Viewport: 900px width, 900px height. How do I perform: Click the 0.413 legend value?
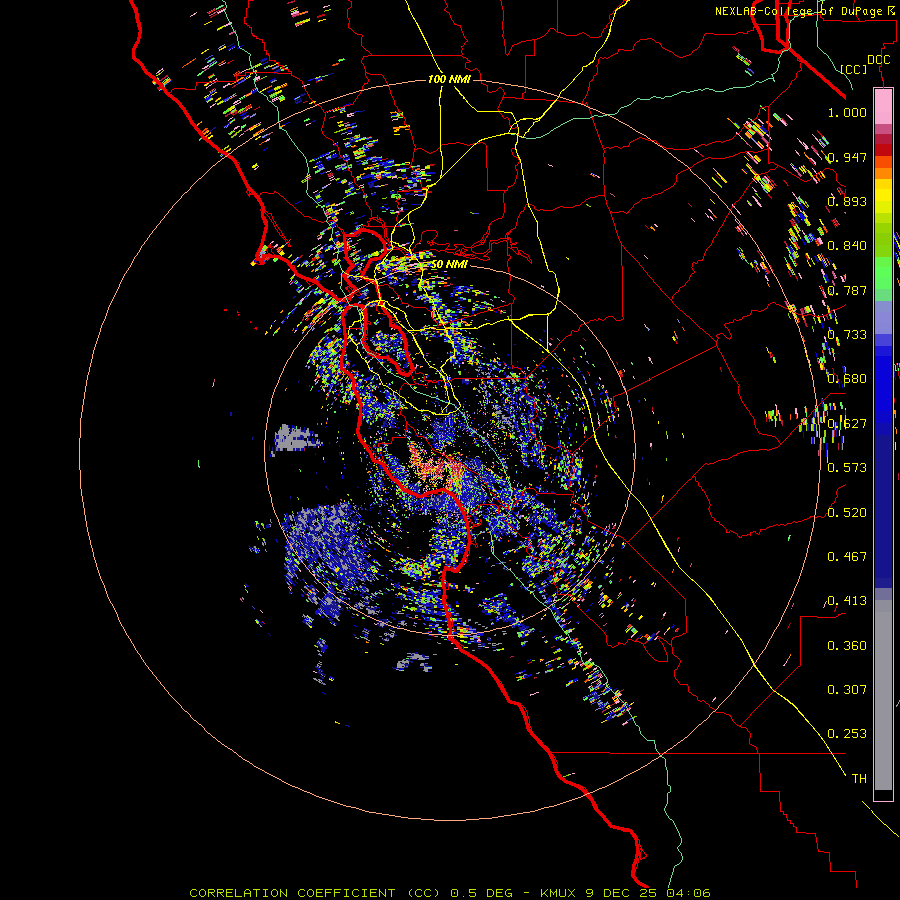point(847,601)
